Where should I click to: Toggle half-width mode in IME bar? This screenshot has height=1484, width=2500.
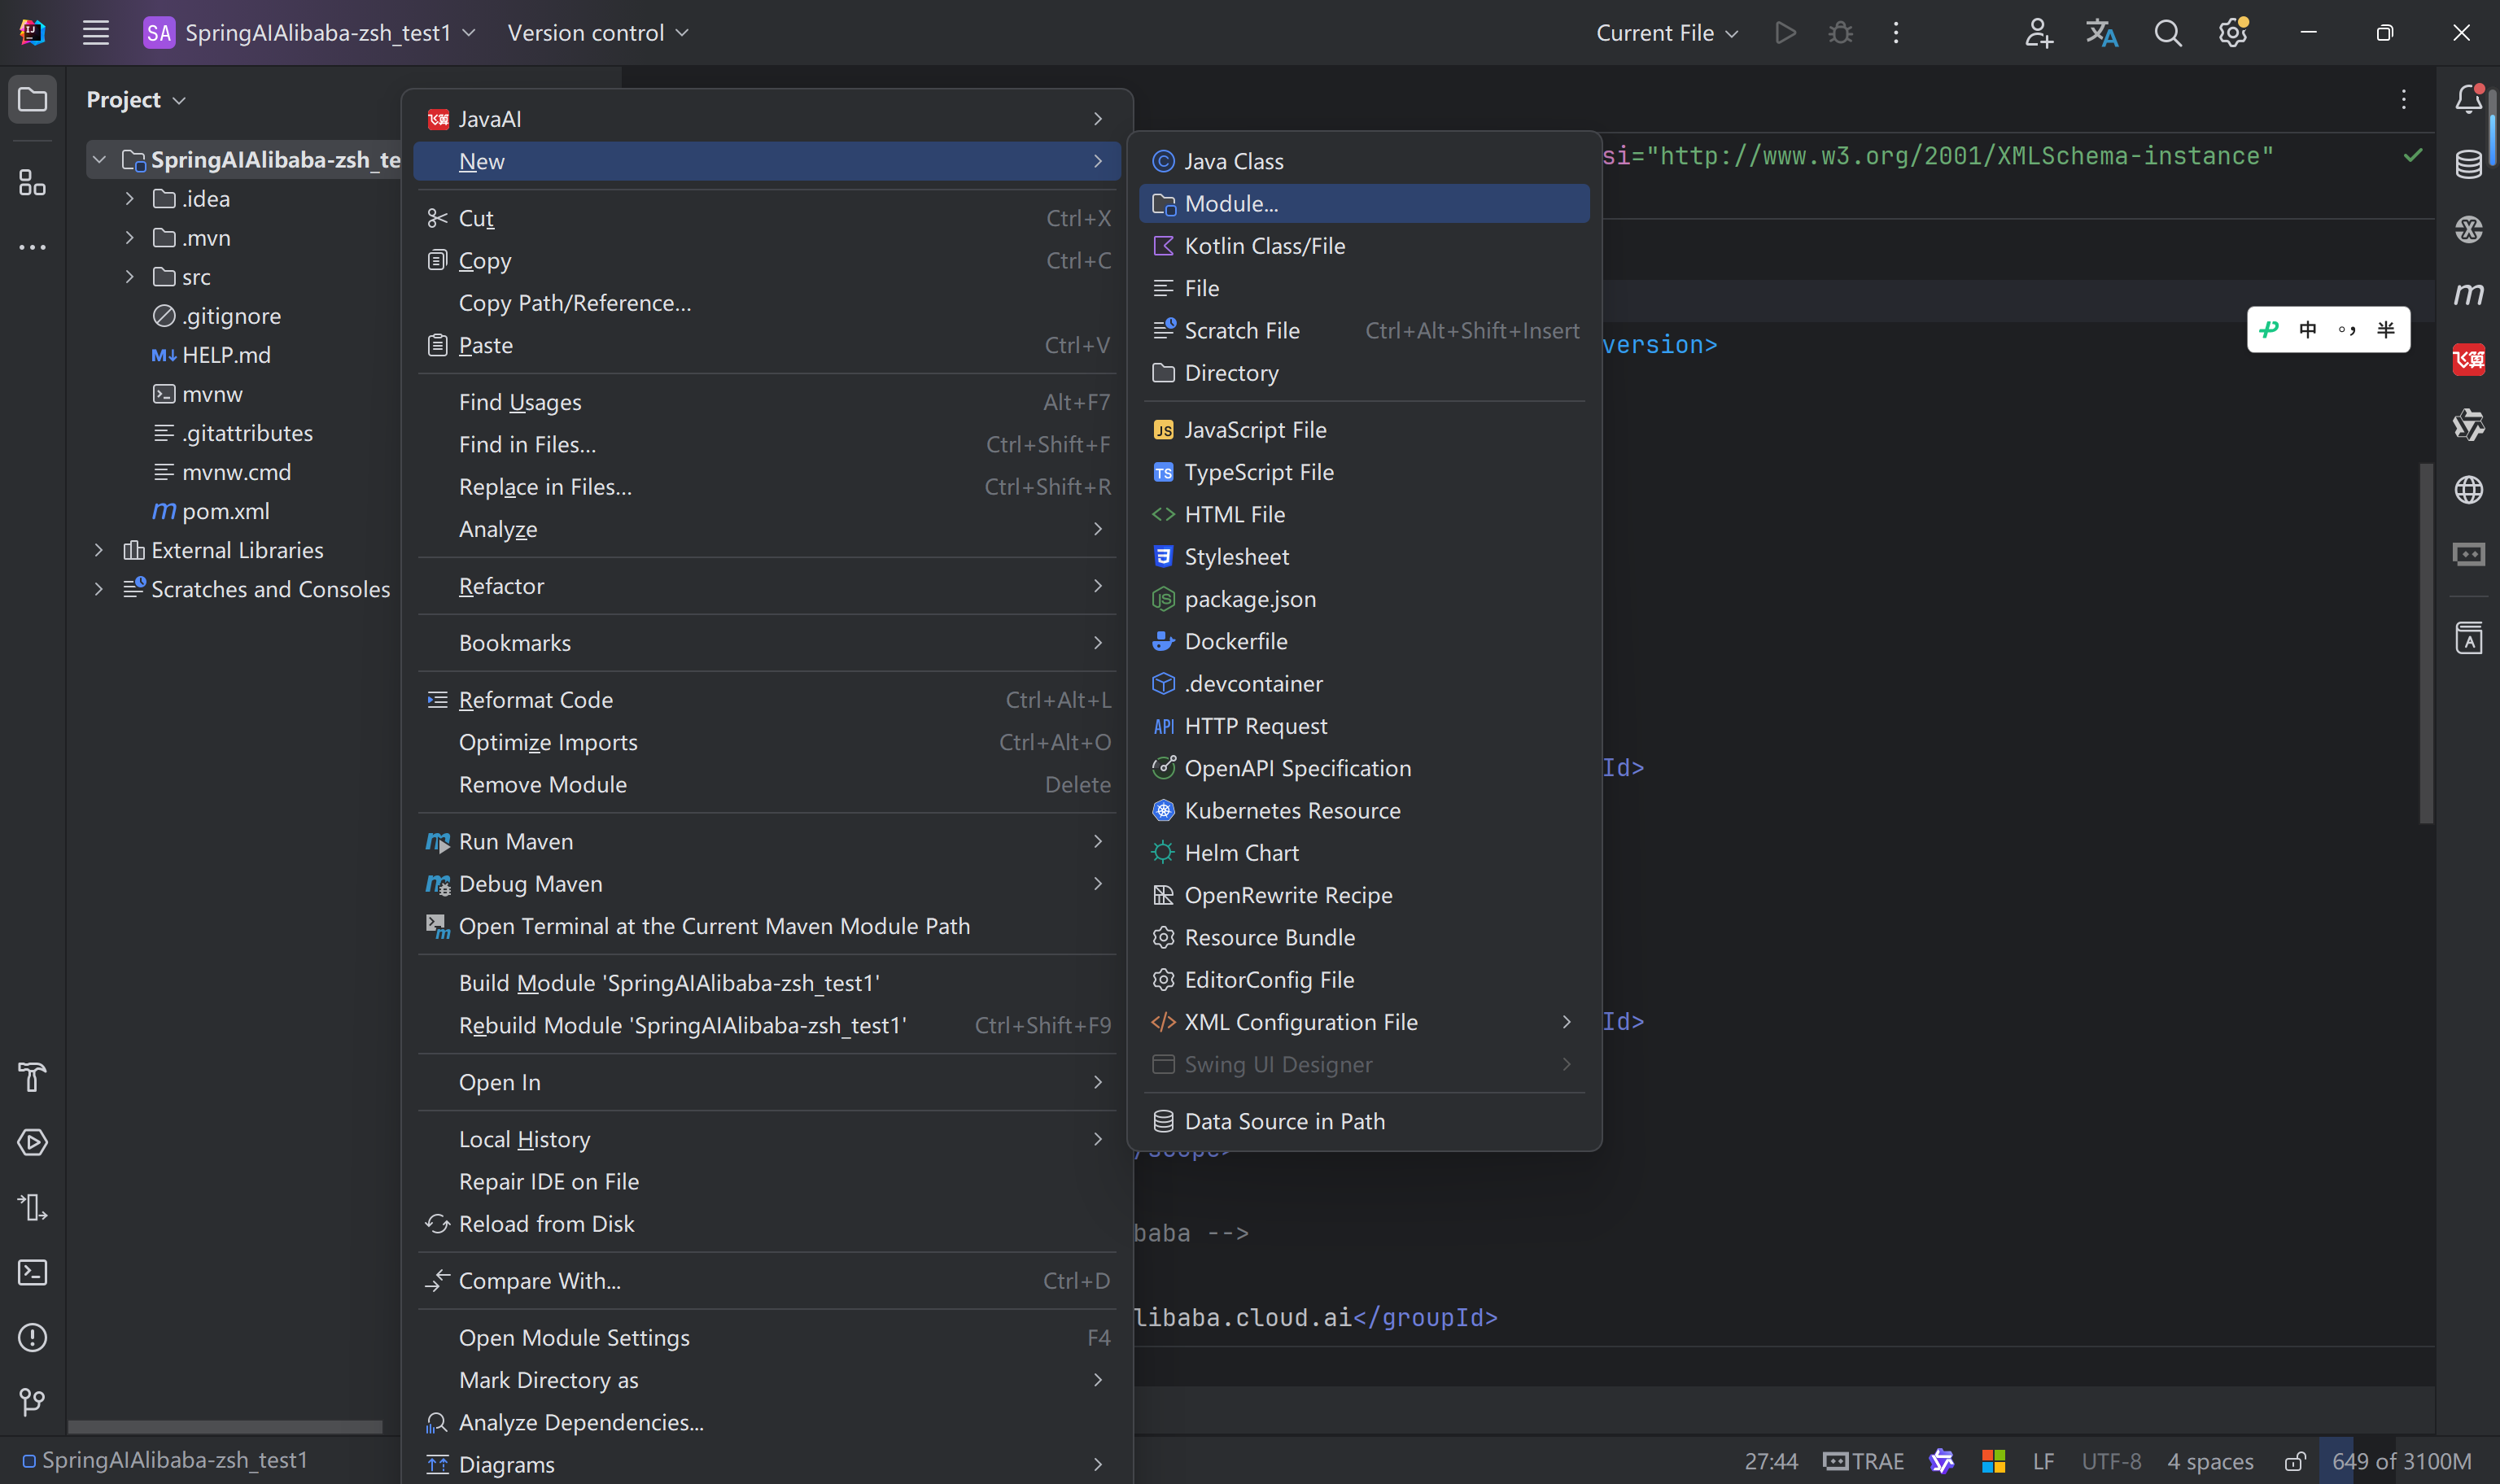tap(2386, 330)
